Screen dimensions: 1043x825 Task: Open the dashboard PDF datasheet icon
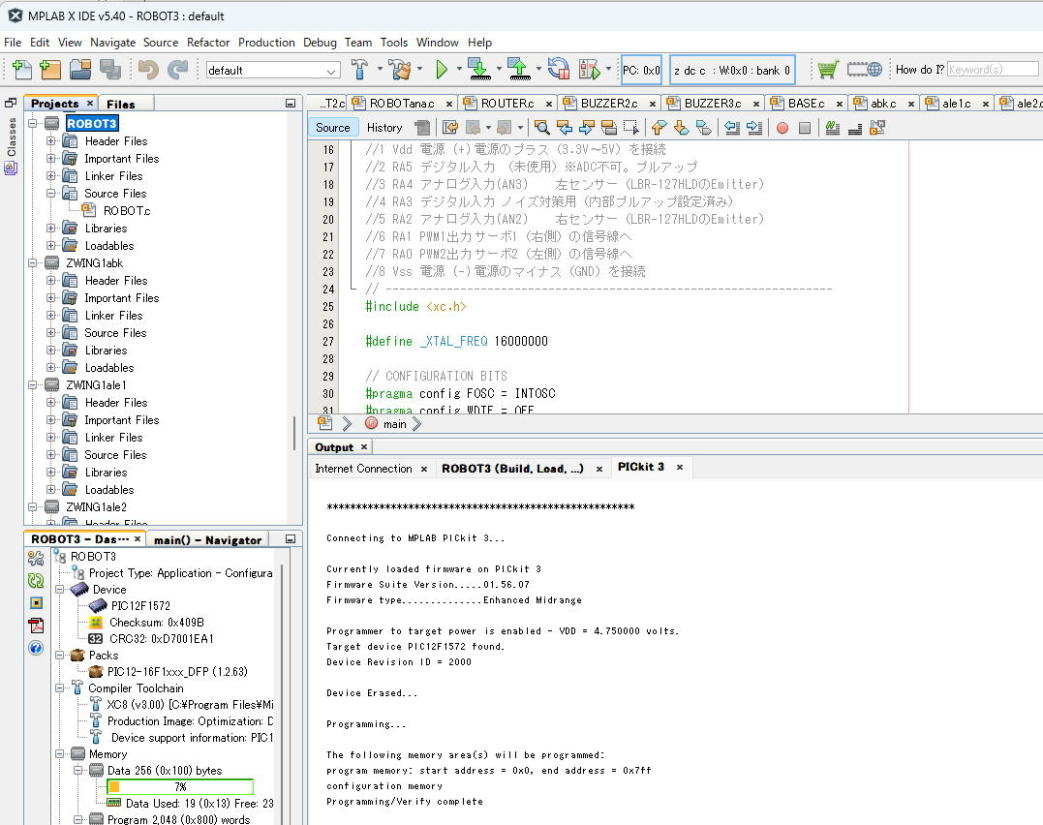(36, 625)
